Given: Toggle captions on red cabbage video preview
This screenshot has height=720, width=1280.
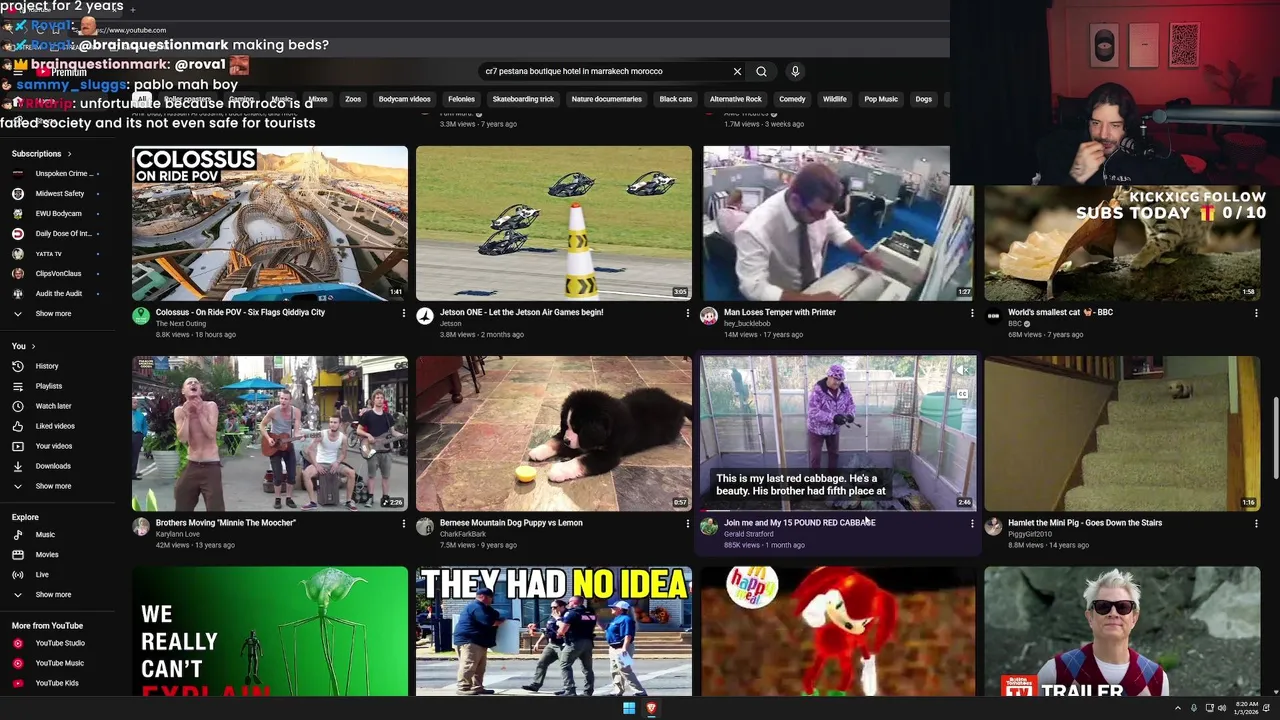Looking at the screenshot, I should pyautogui.click(x=962, y=394).
